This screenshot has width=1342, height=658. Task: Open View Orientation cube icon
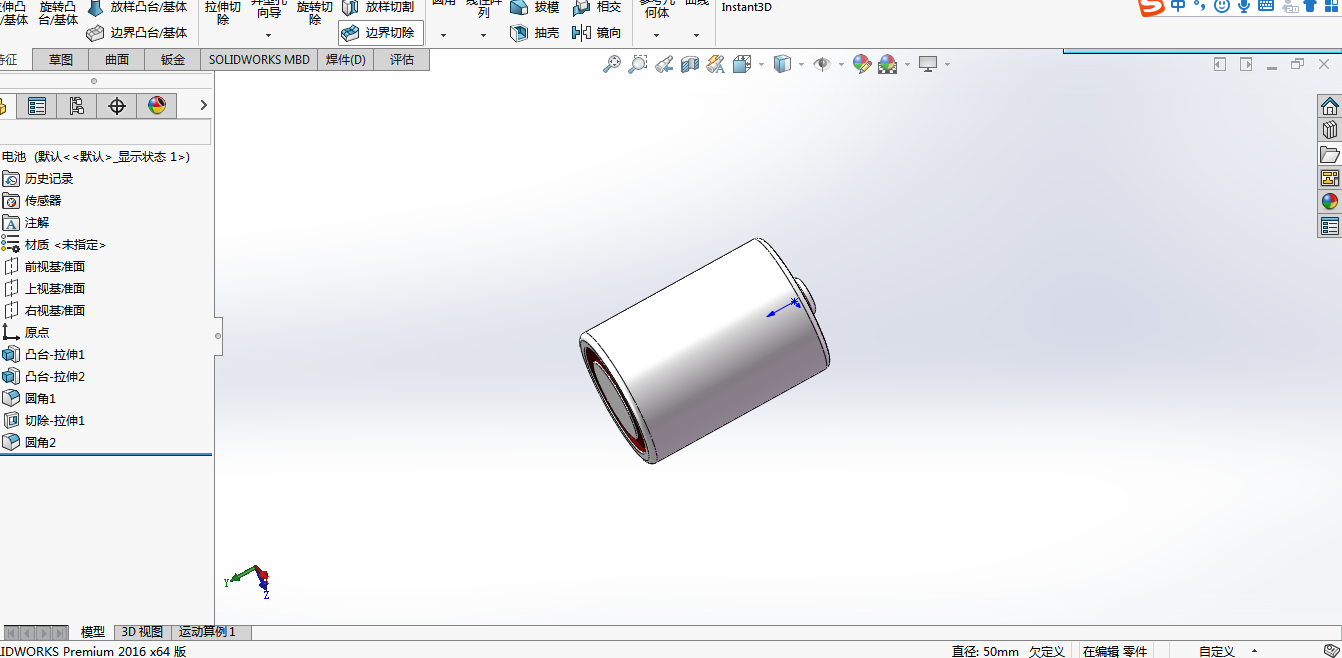(742, 64)
